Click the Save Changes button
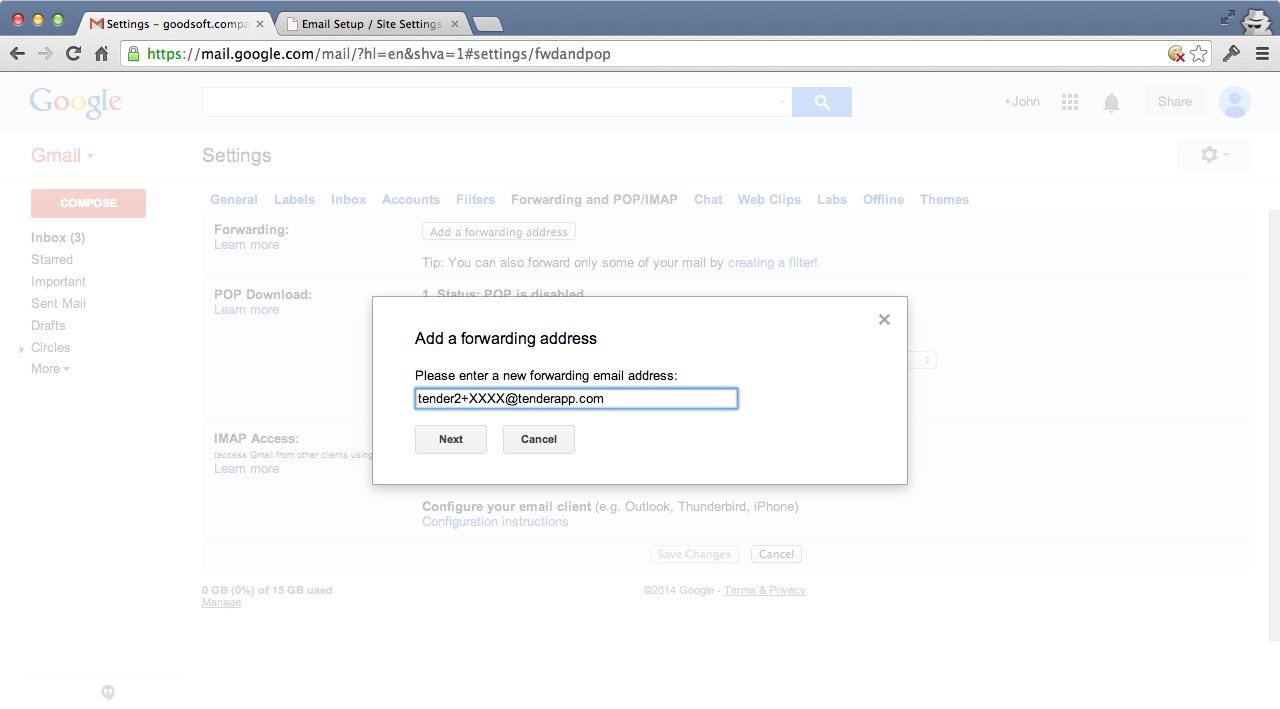The image size is (1280, 709). tap(695, 554)
